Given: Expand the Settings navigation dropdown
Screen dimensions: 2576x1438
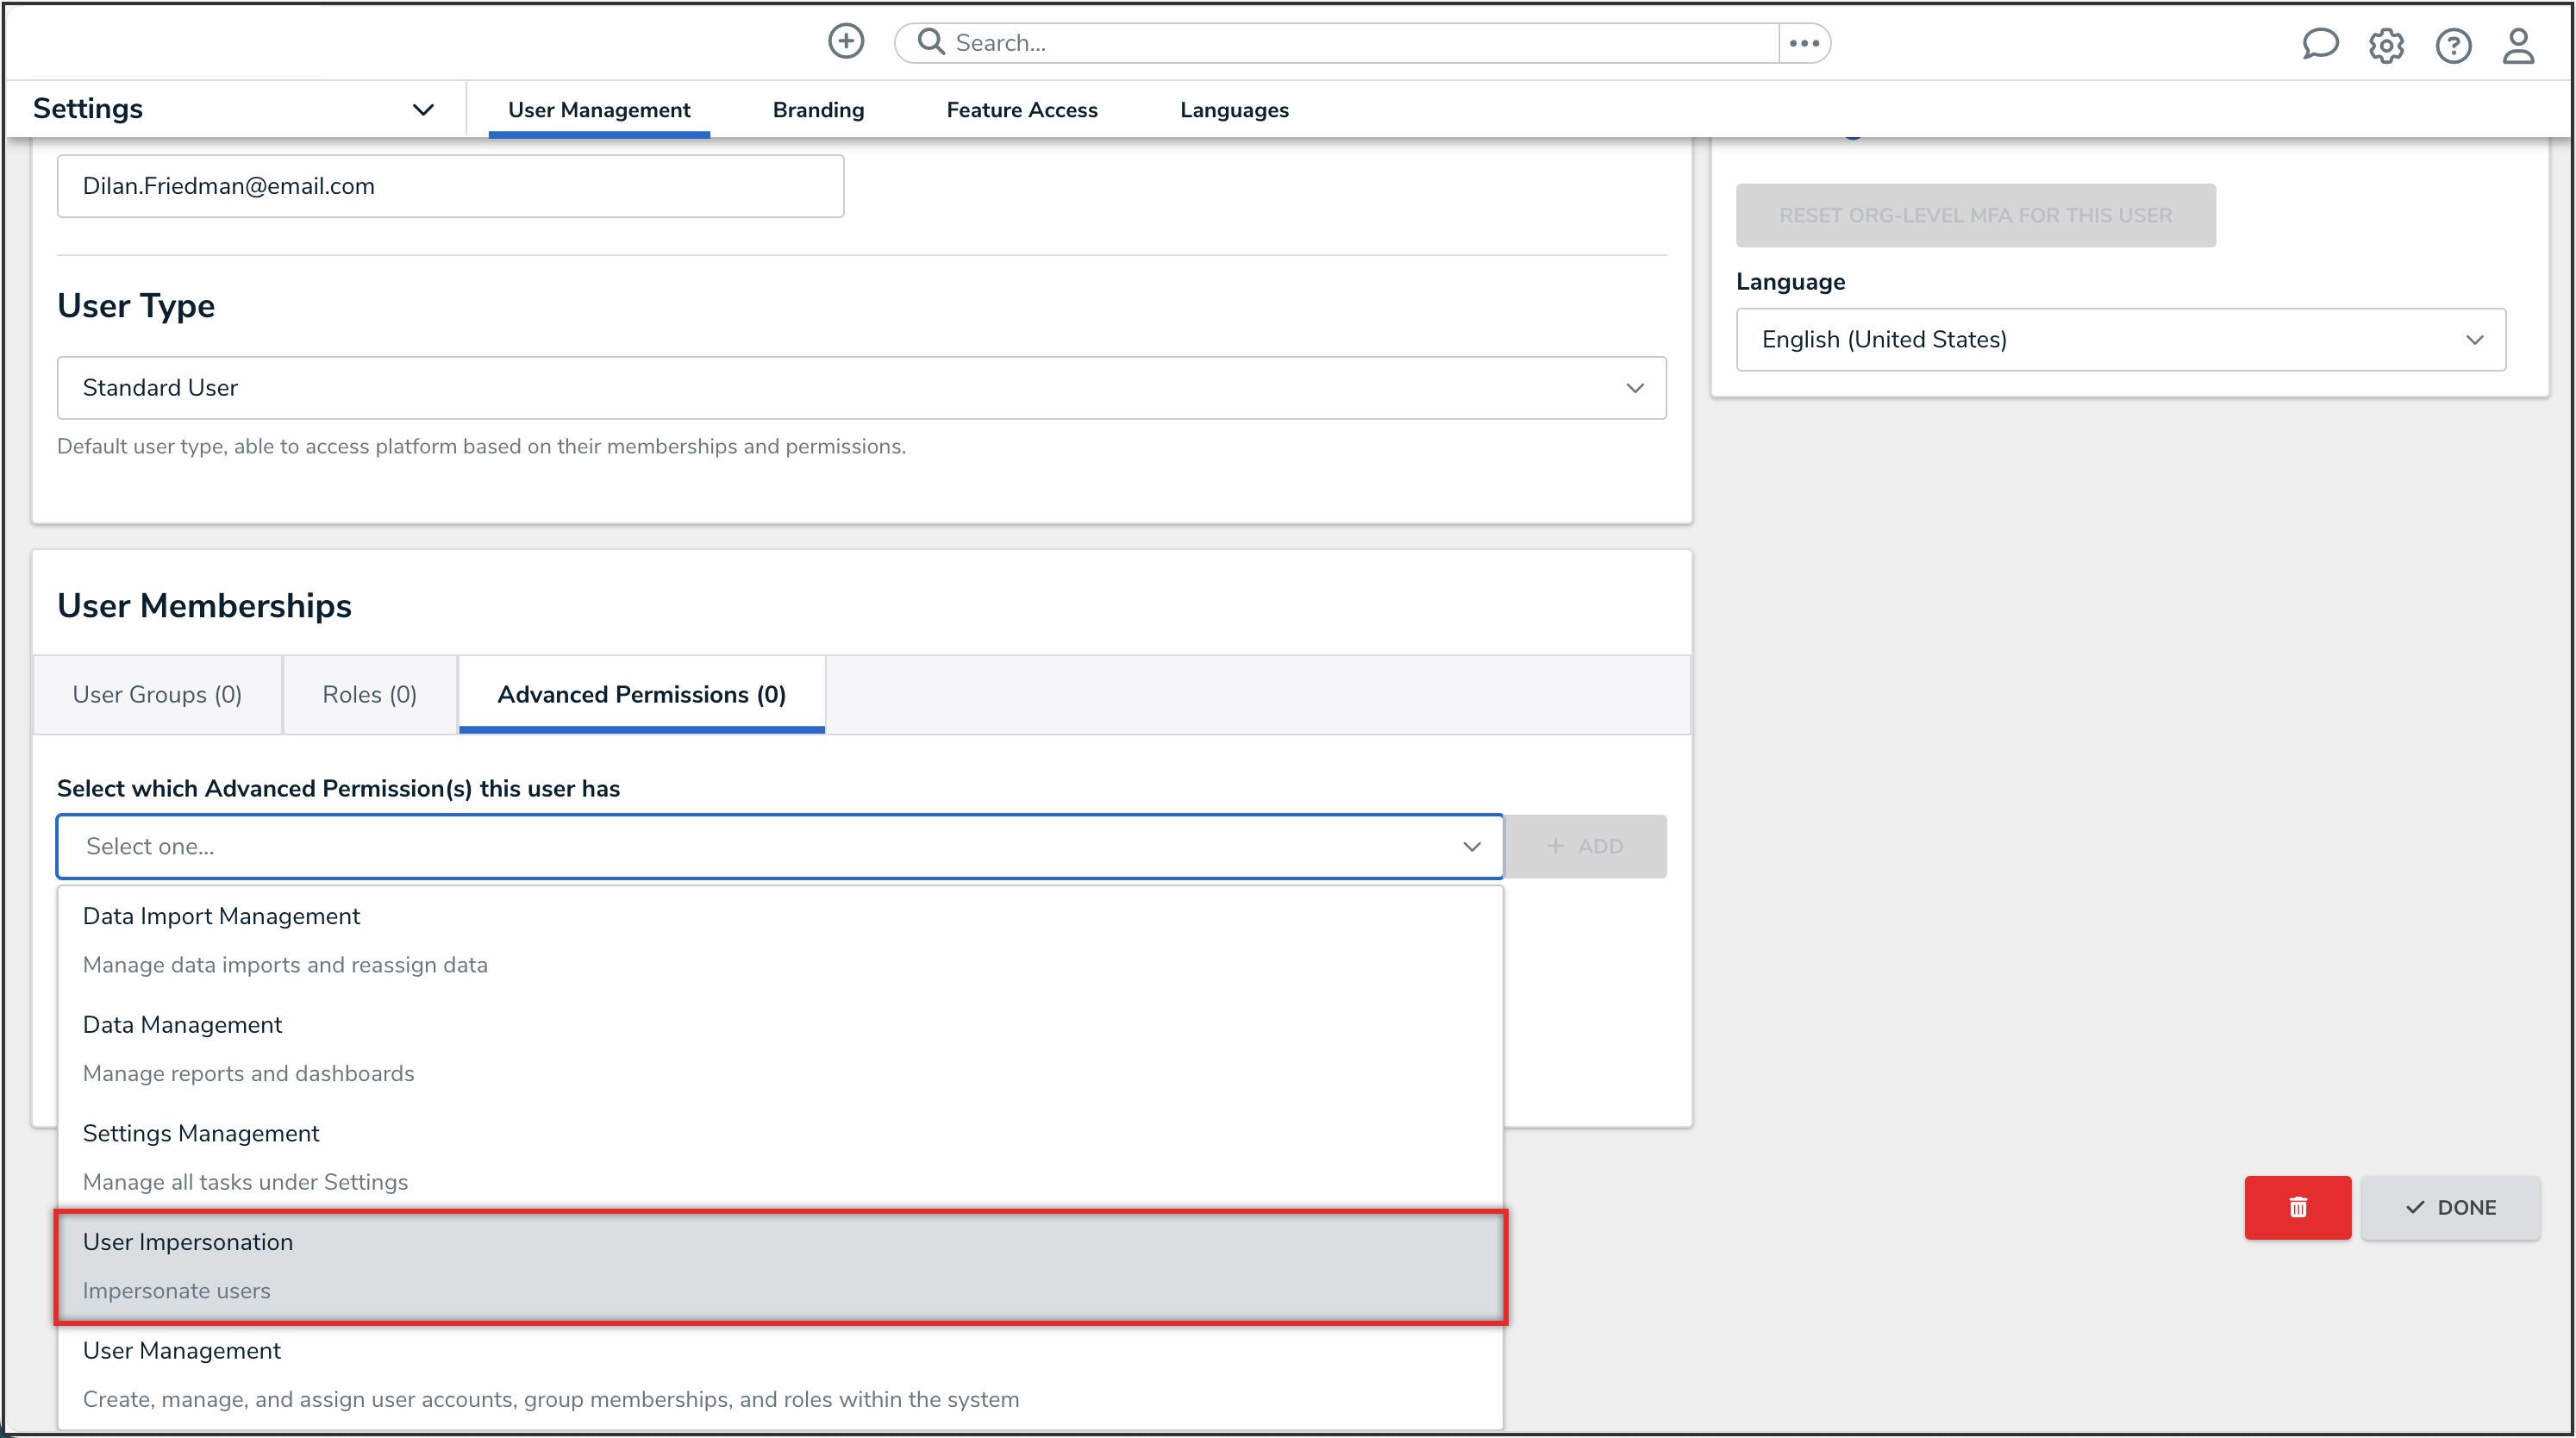Looking at the screenshot, I should [x=423, y=109].
